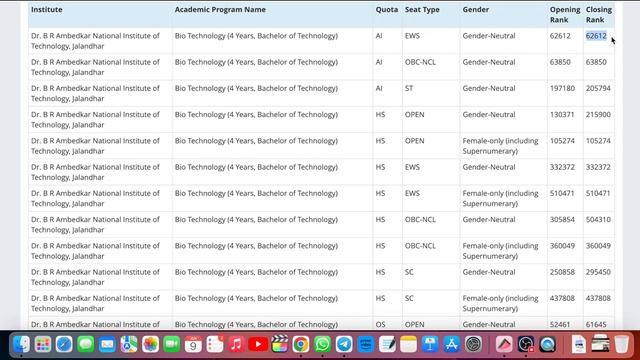The image size is (640, 360).
Task: Click closing rank 504310
Action: pos(598,220)
